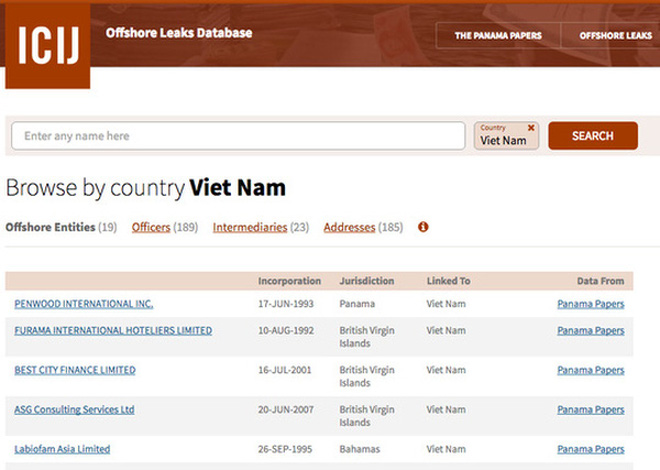This screenshot has height=470, width=660.
Task: Open The Panama Papers menu item
Action: pos(497,35)
